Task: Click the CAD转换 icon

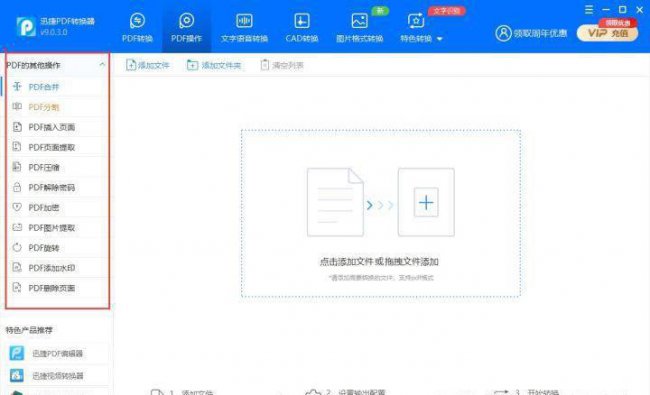Action: 301,20
